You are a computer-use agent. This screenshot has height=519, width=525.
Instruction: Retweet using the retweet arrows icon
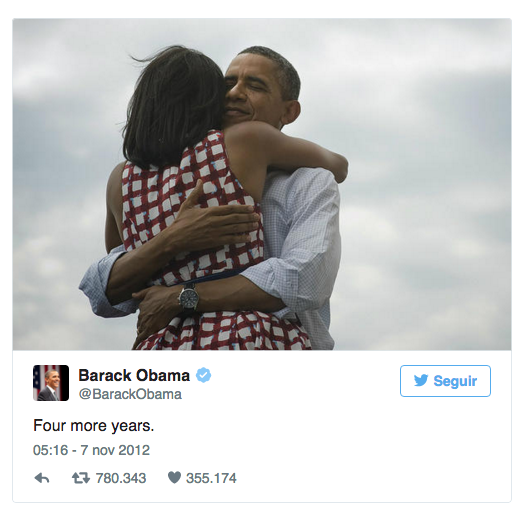(x=81, y=478)
